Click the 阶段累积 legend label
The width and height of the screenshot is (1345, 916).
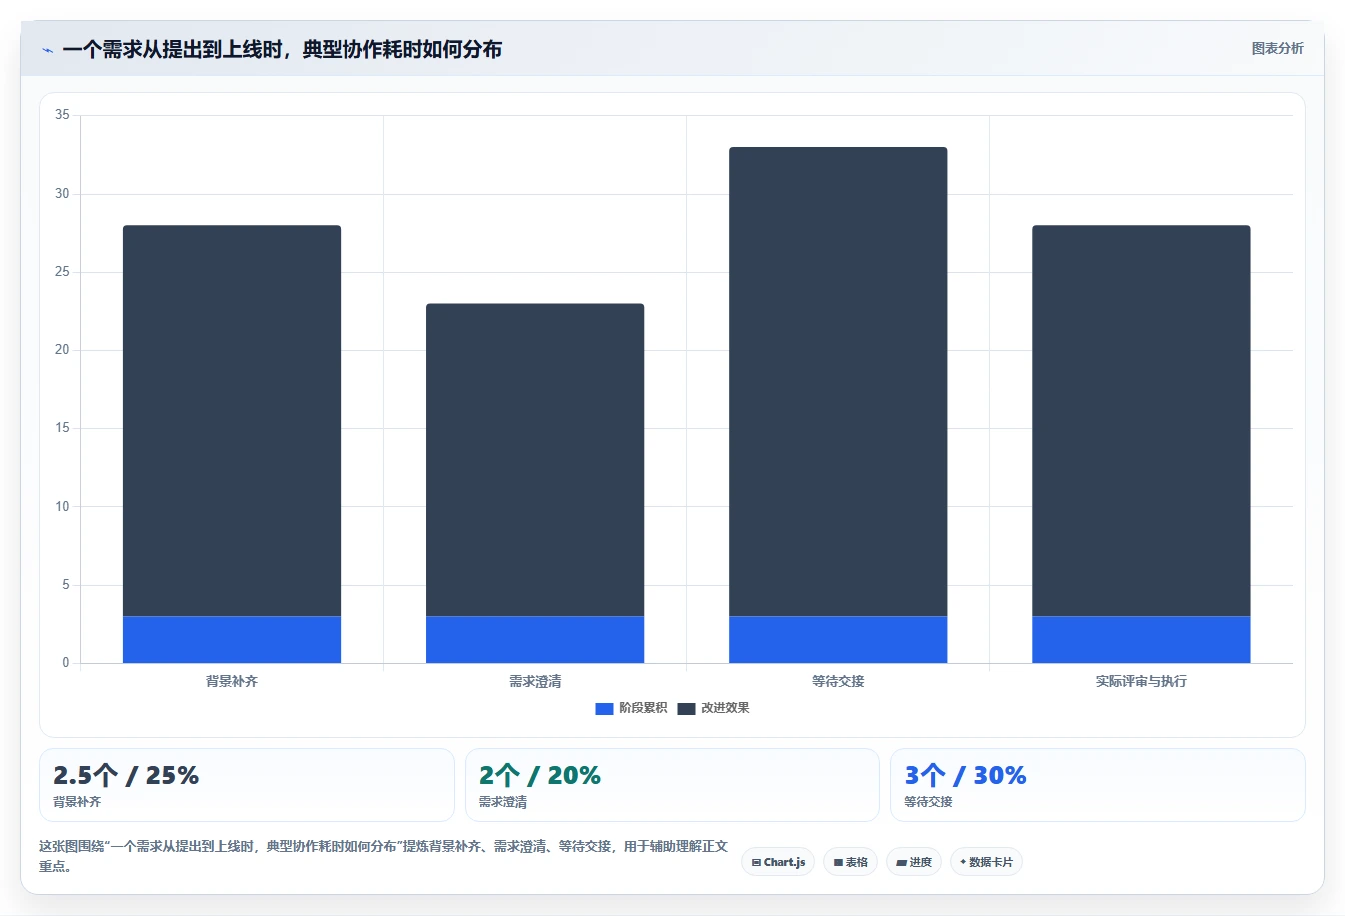click(643, 708)
